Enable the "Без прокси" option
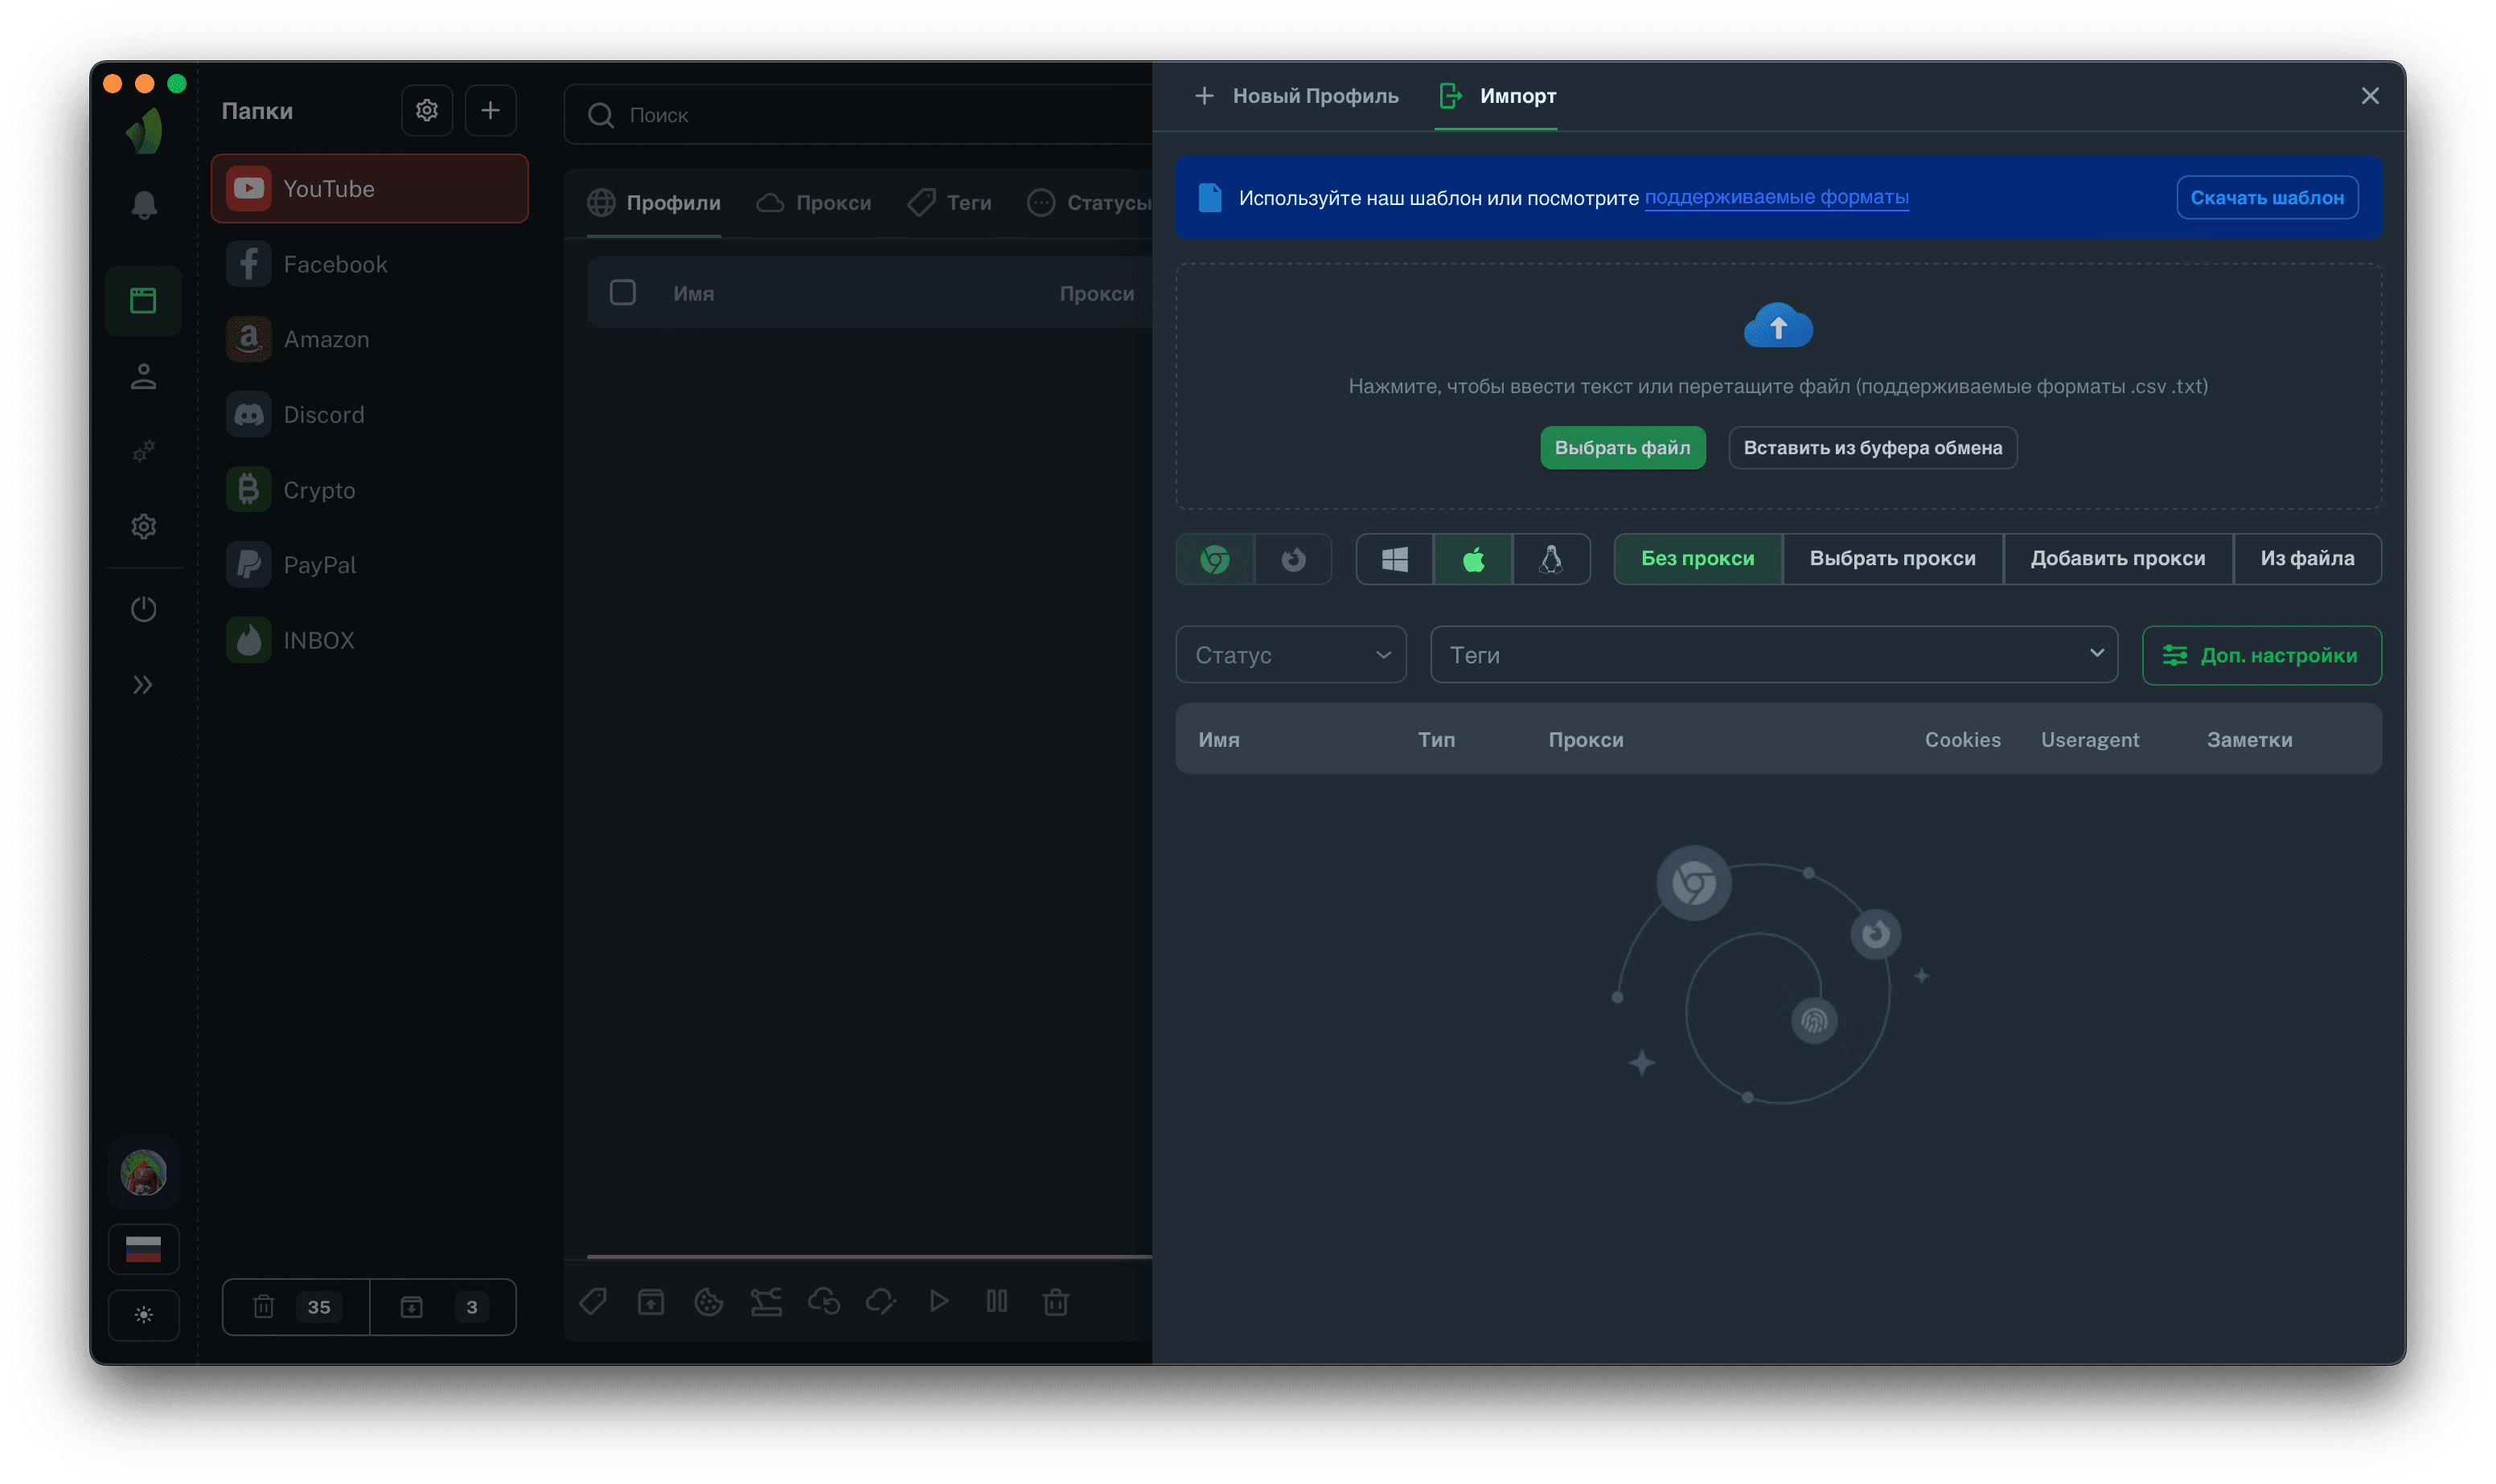 coord(1697,559)
